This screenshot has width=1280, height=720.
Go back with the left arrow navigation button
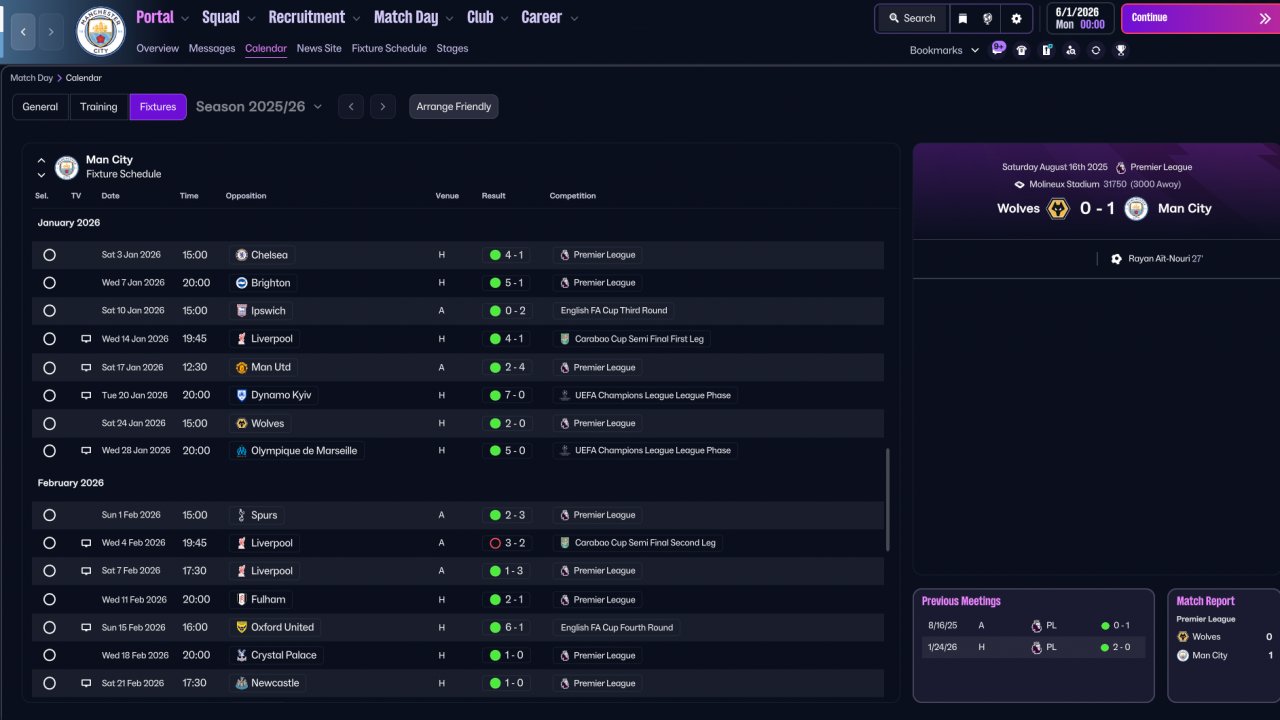[x=23, y=32]
